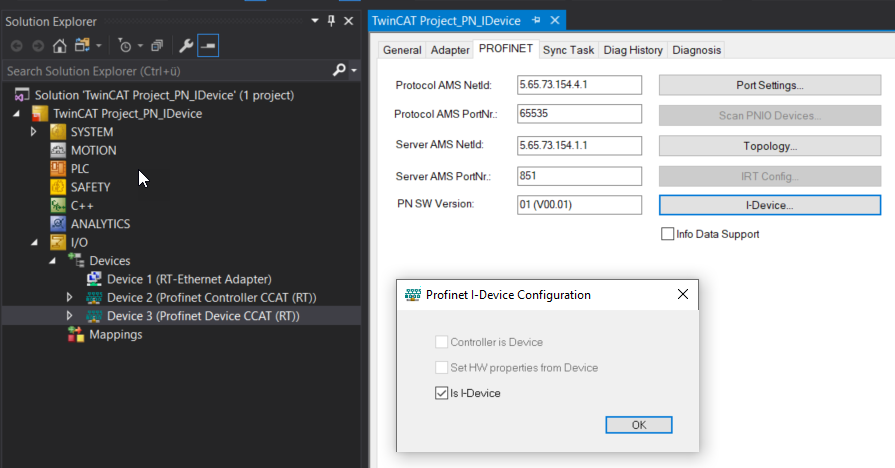Click the Profinet Device CCAT device icon
The height and width of the screenshot is (468, 895).
[x=94, y=316]
